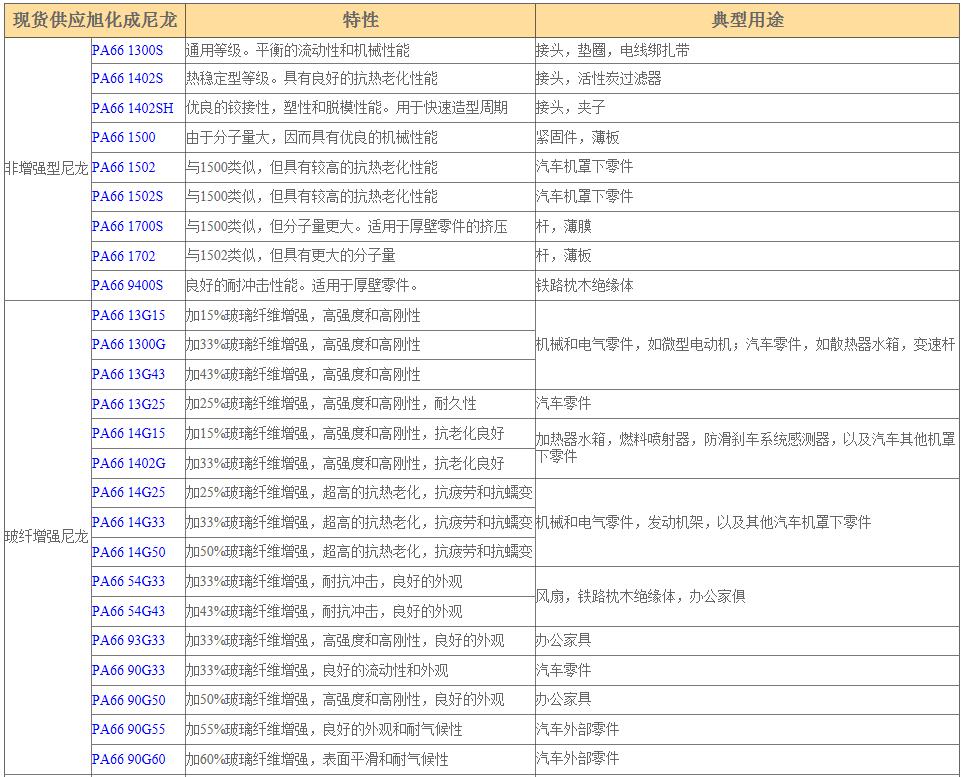Click the PA66 93G33 link
Viewport: 962px width, 777px height.
(128, 641)
